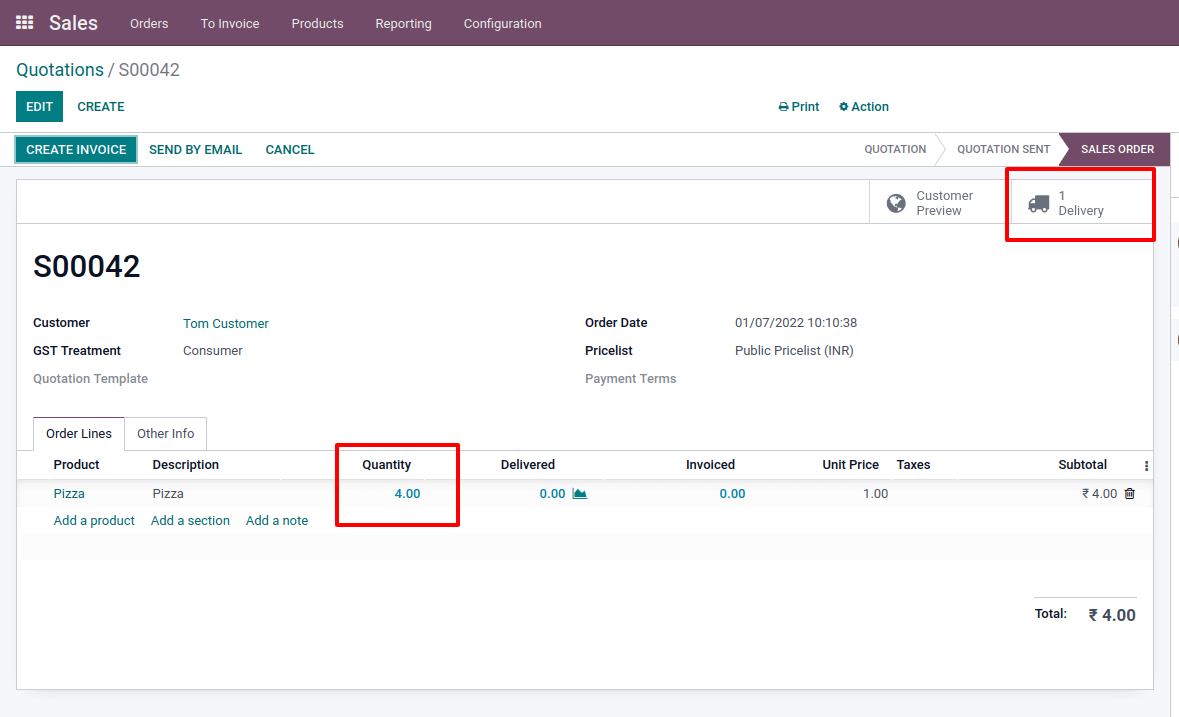Sort by the Description column header

(186, 464)
